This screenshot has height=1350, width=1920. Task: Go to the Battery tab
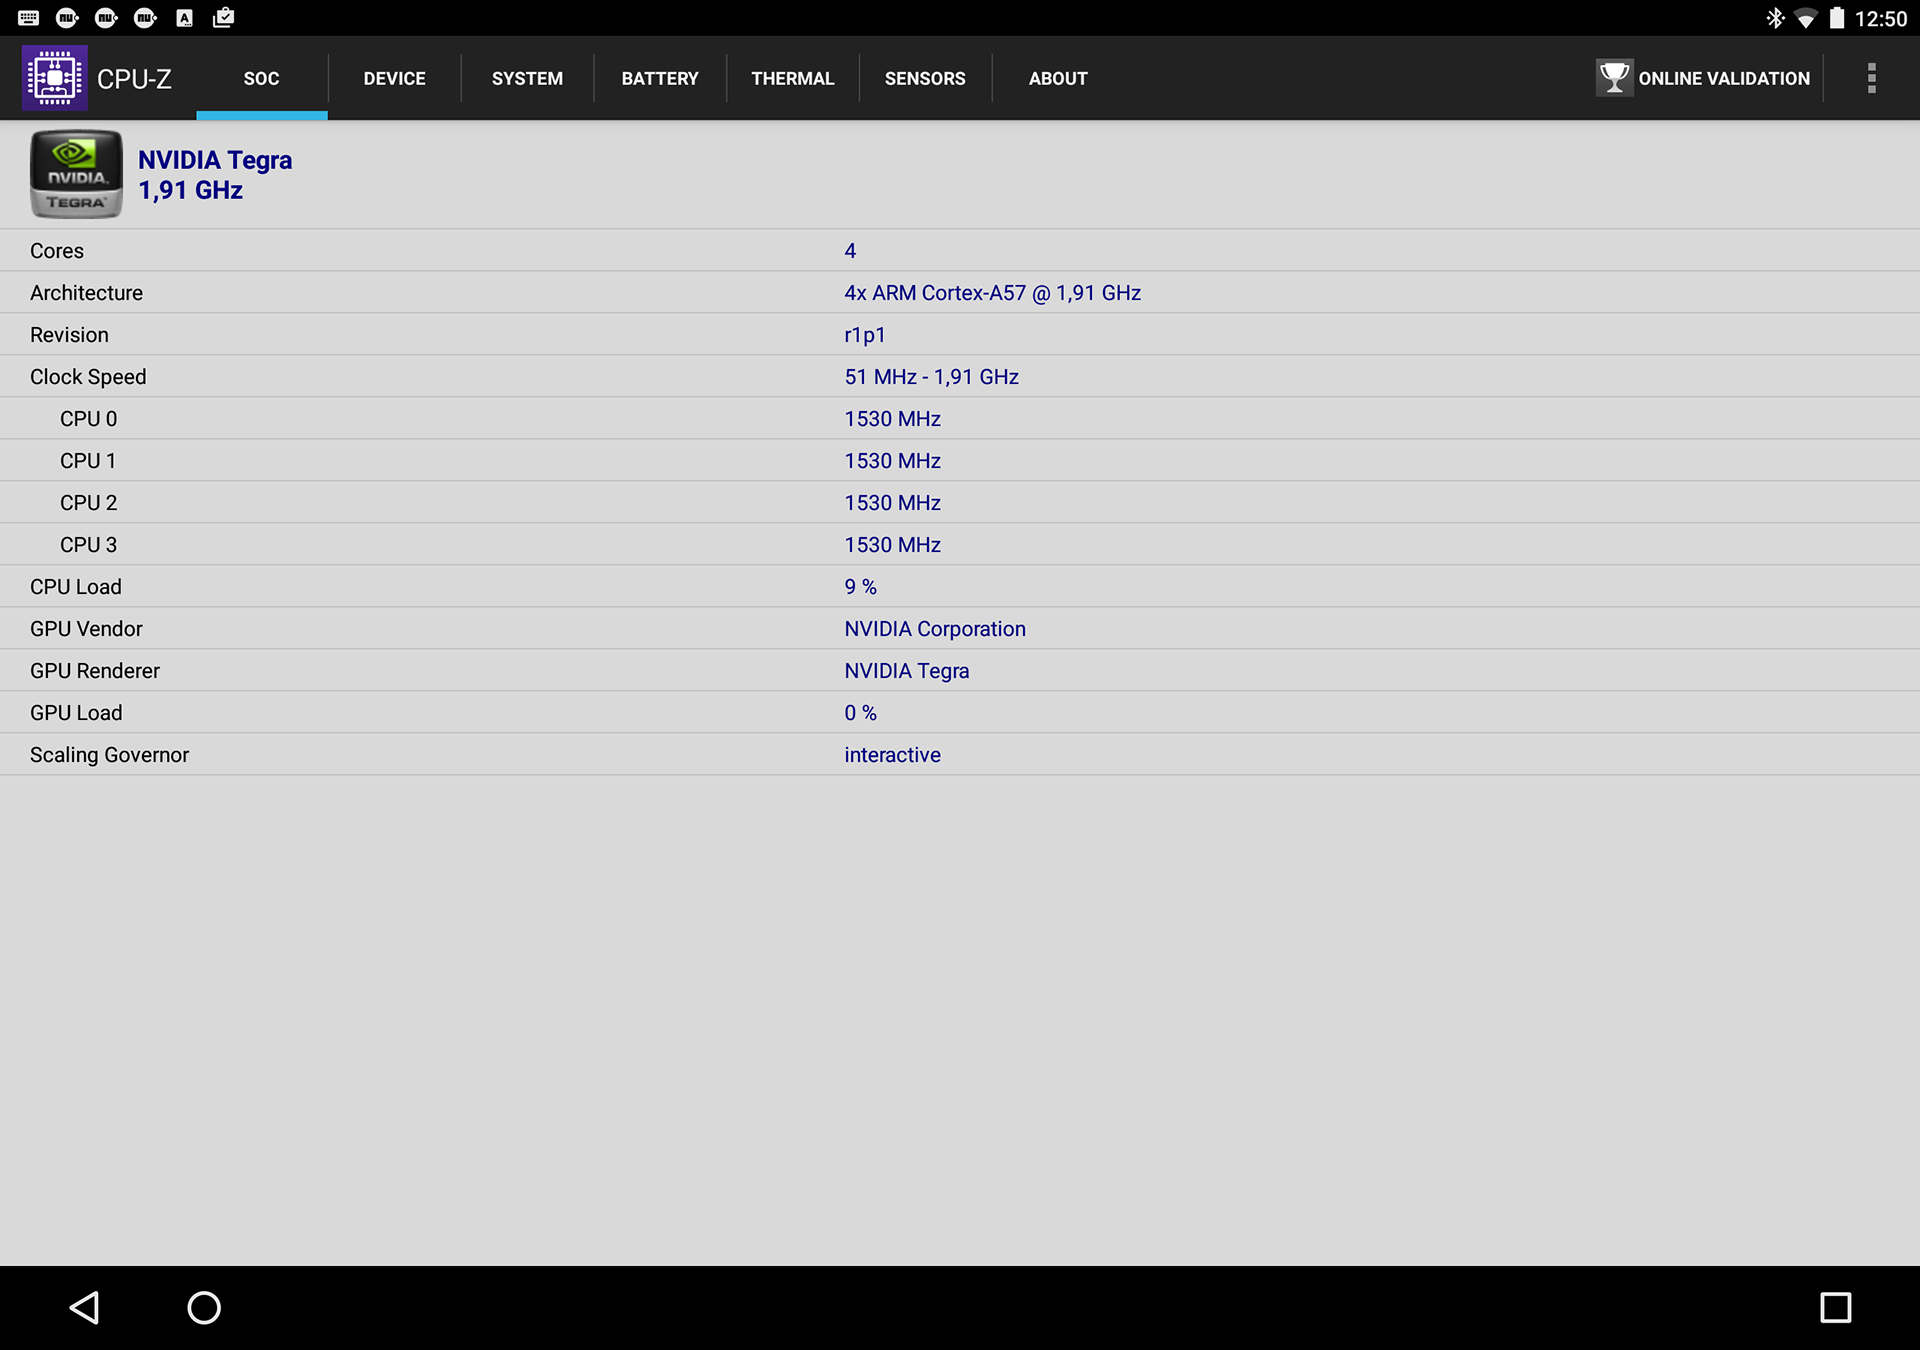click(660, 78)
